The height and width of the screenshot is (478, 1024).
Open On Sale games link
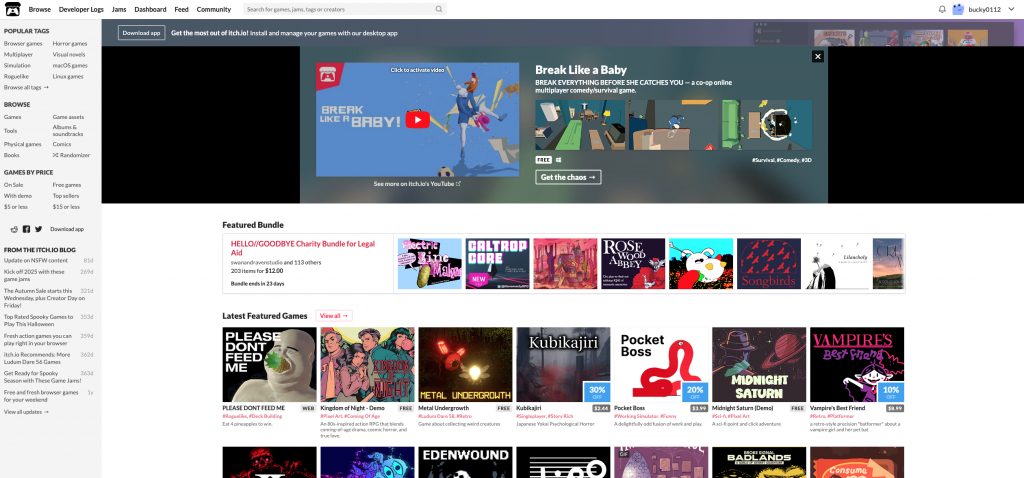14,185
